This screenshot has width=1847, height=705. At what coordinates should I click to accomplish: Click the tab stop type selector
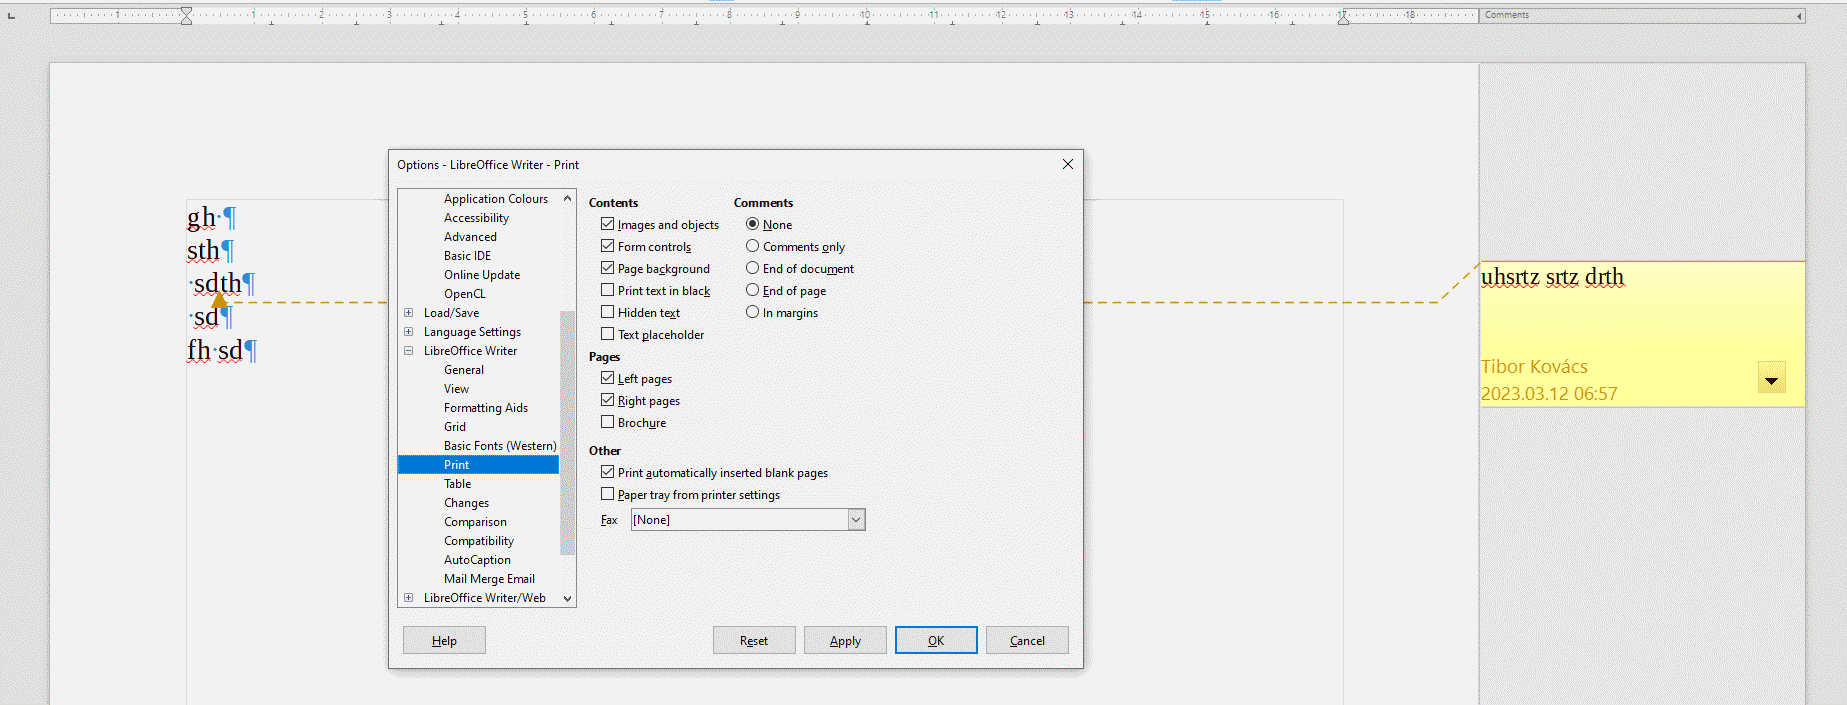(x=11, y=15)
